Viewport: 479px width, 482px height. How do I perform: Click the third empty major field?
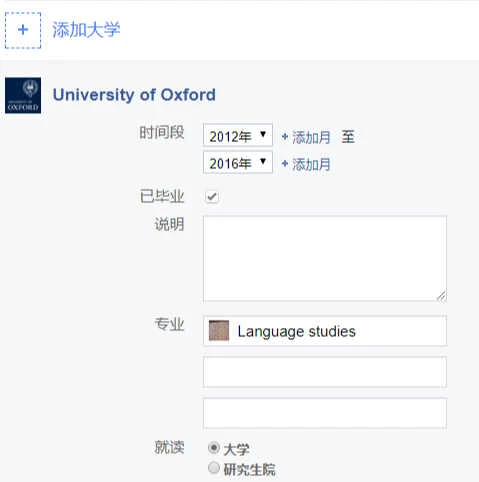pos(325,413)
